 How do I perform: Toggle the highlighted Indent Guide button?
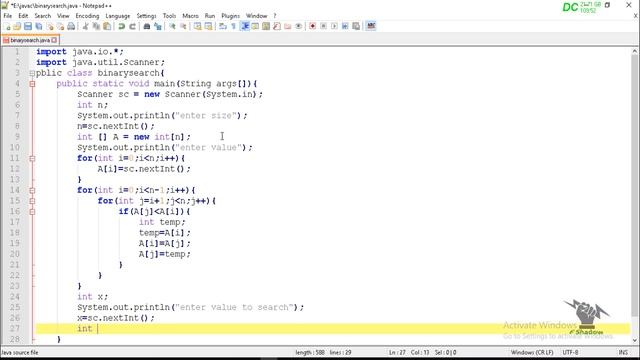245,27
